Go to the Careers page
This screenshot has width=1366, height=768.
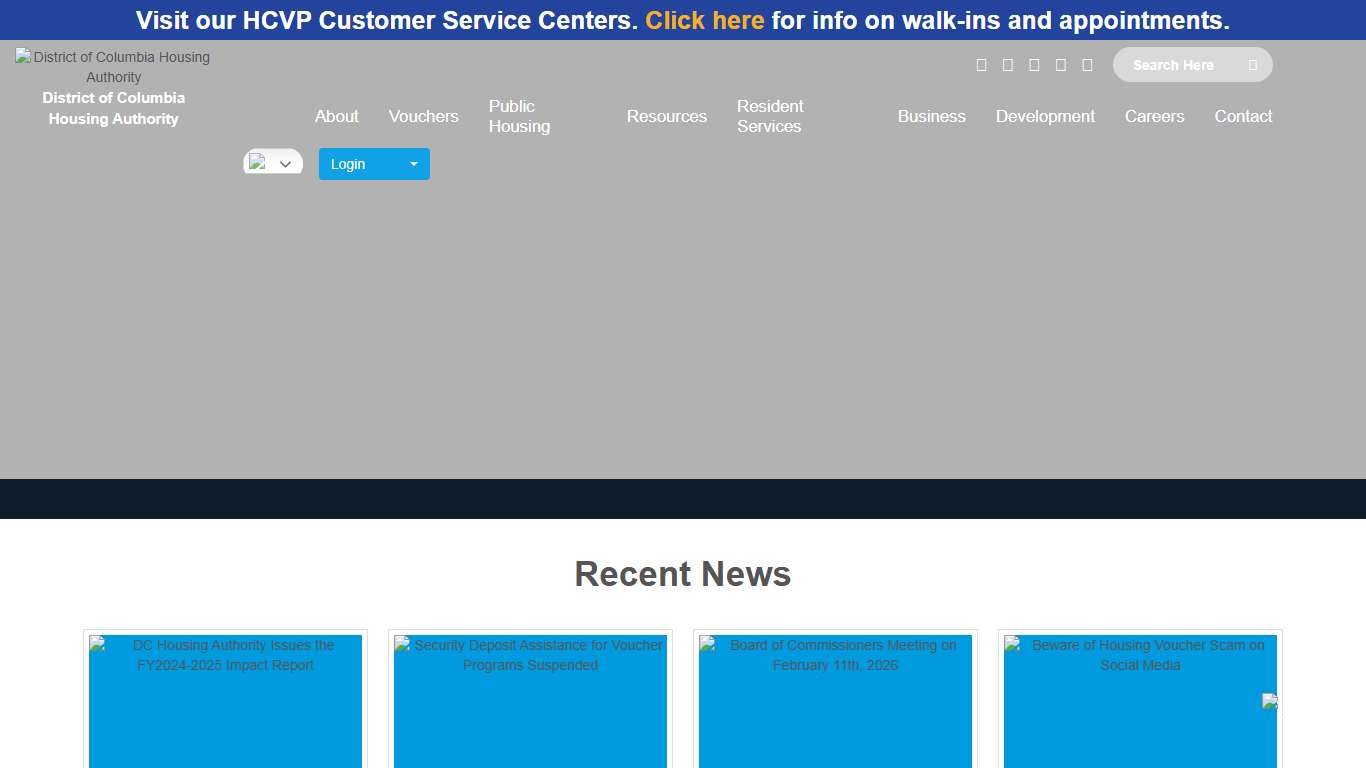click(1154, 116)
